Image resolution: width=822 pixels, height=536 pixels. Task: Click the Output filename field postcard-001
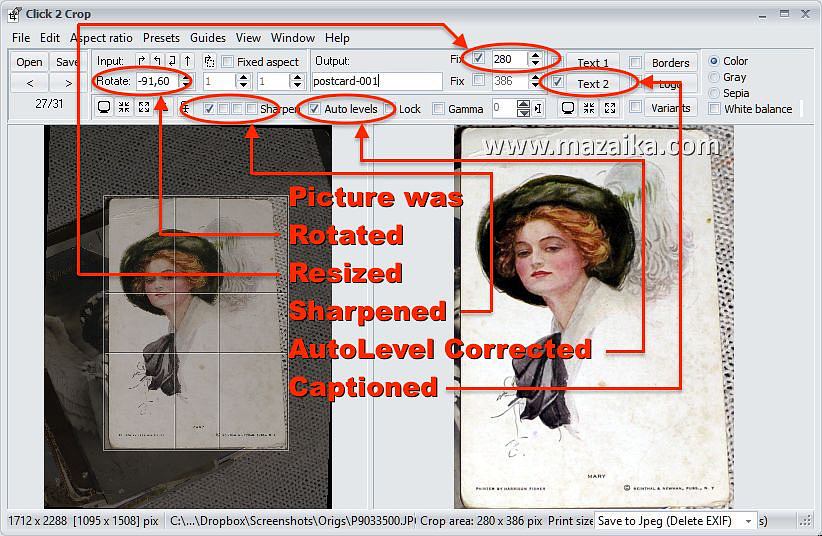click(x=376, y=81)
